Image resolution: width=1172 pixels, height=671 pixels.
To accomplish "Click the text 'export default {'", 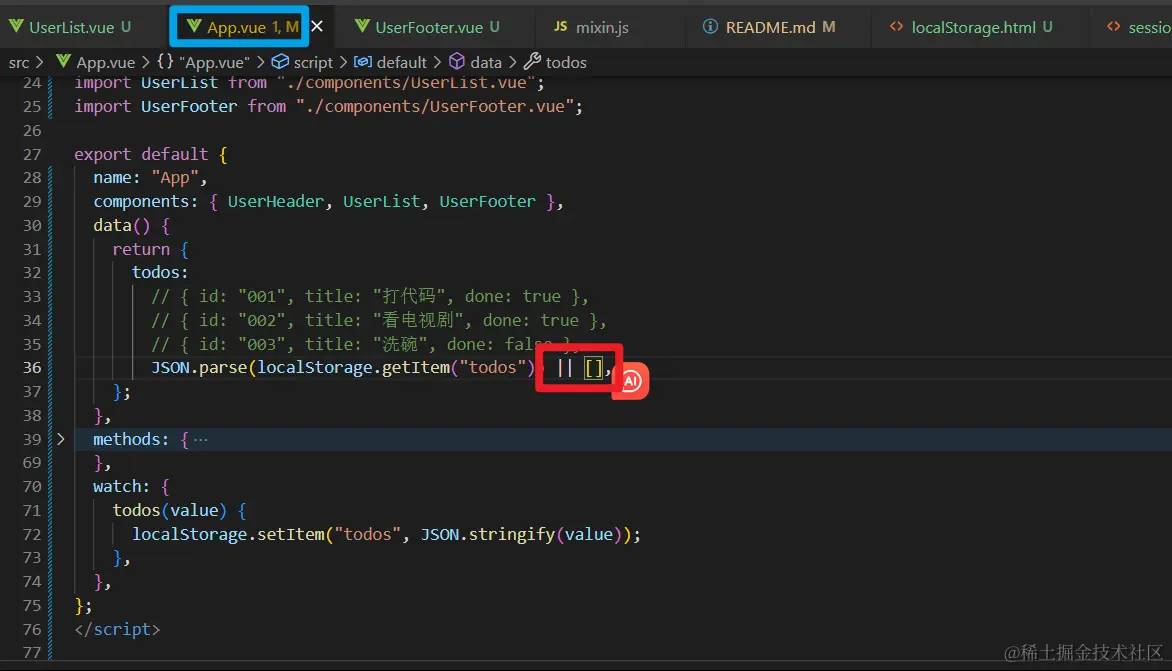I will 151,155.
